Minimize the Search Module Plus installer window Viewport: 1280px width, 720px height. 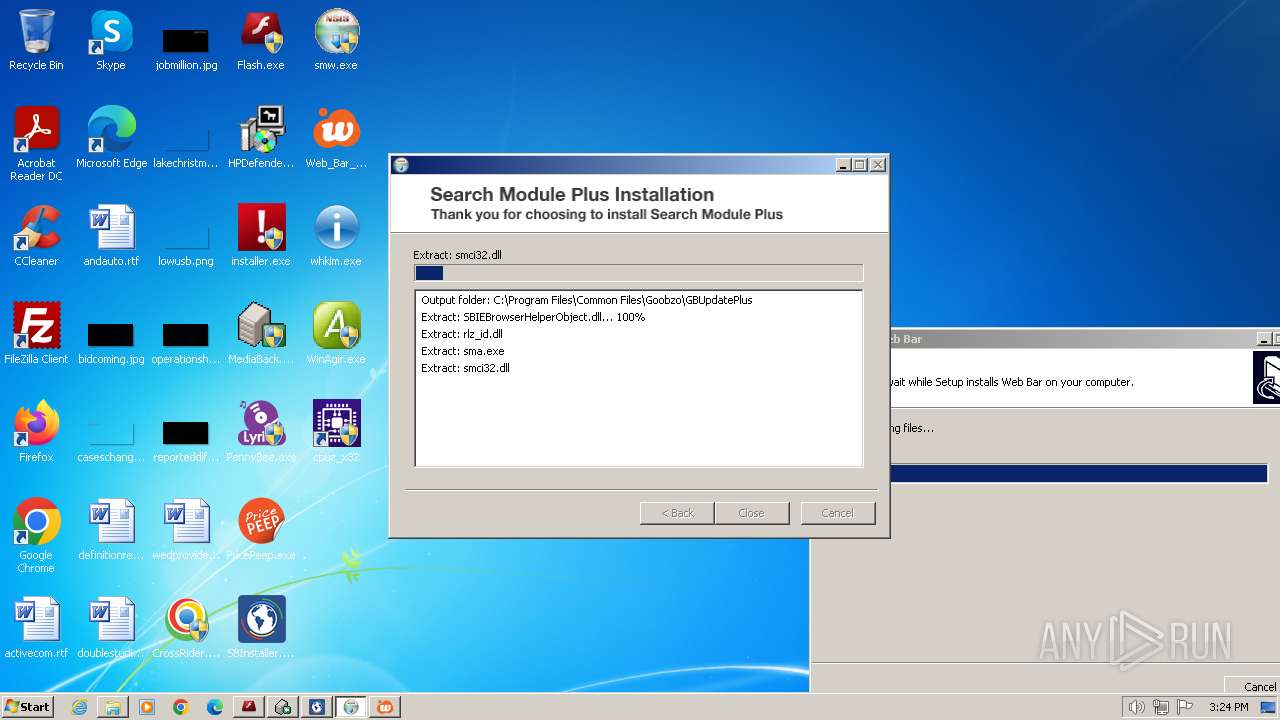(x=843, y=165)
